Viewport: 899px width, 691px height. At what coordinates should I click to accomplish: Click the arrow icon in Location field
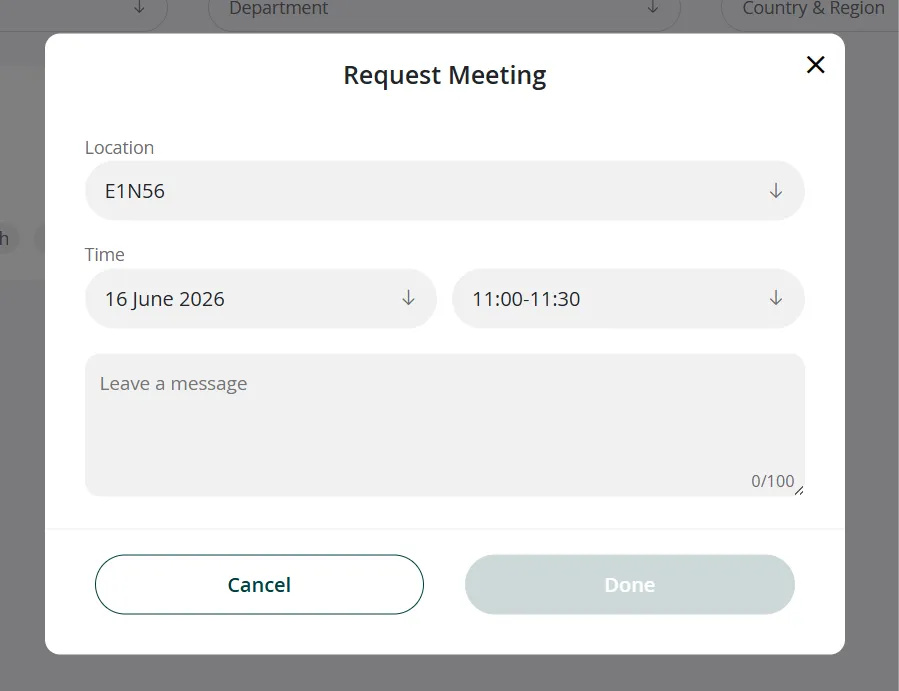pos(776,190)
